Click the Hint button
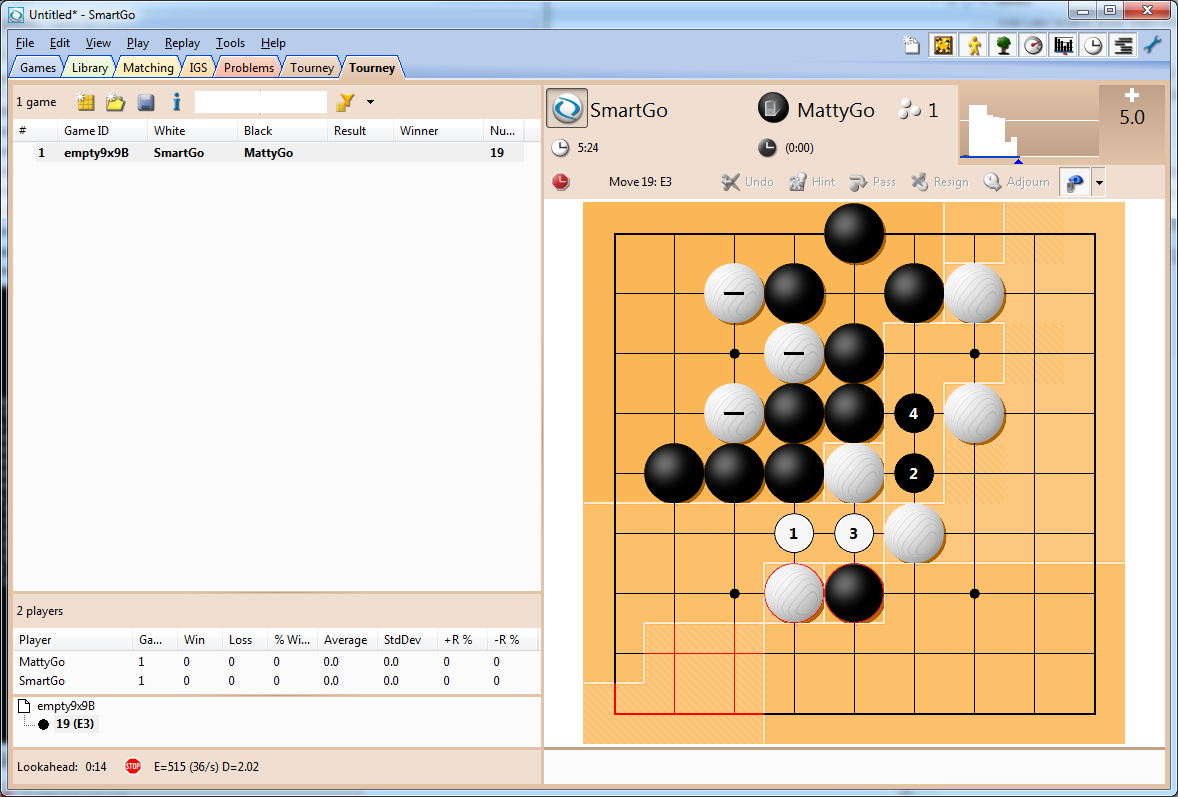The width and height of the screenshot is (1178, 797). [x=811, y=182]
